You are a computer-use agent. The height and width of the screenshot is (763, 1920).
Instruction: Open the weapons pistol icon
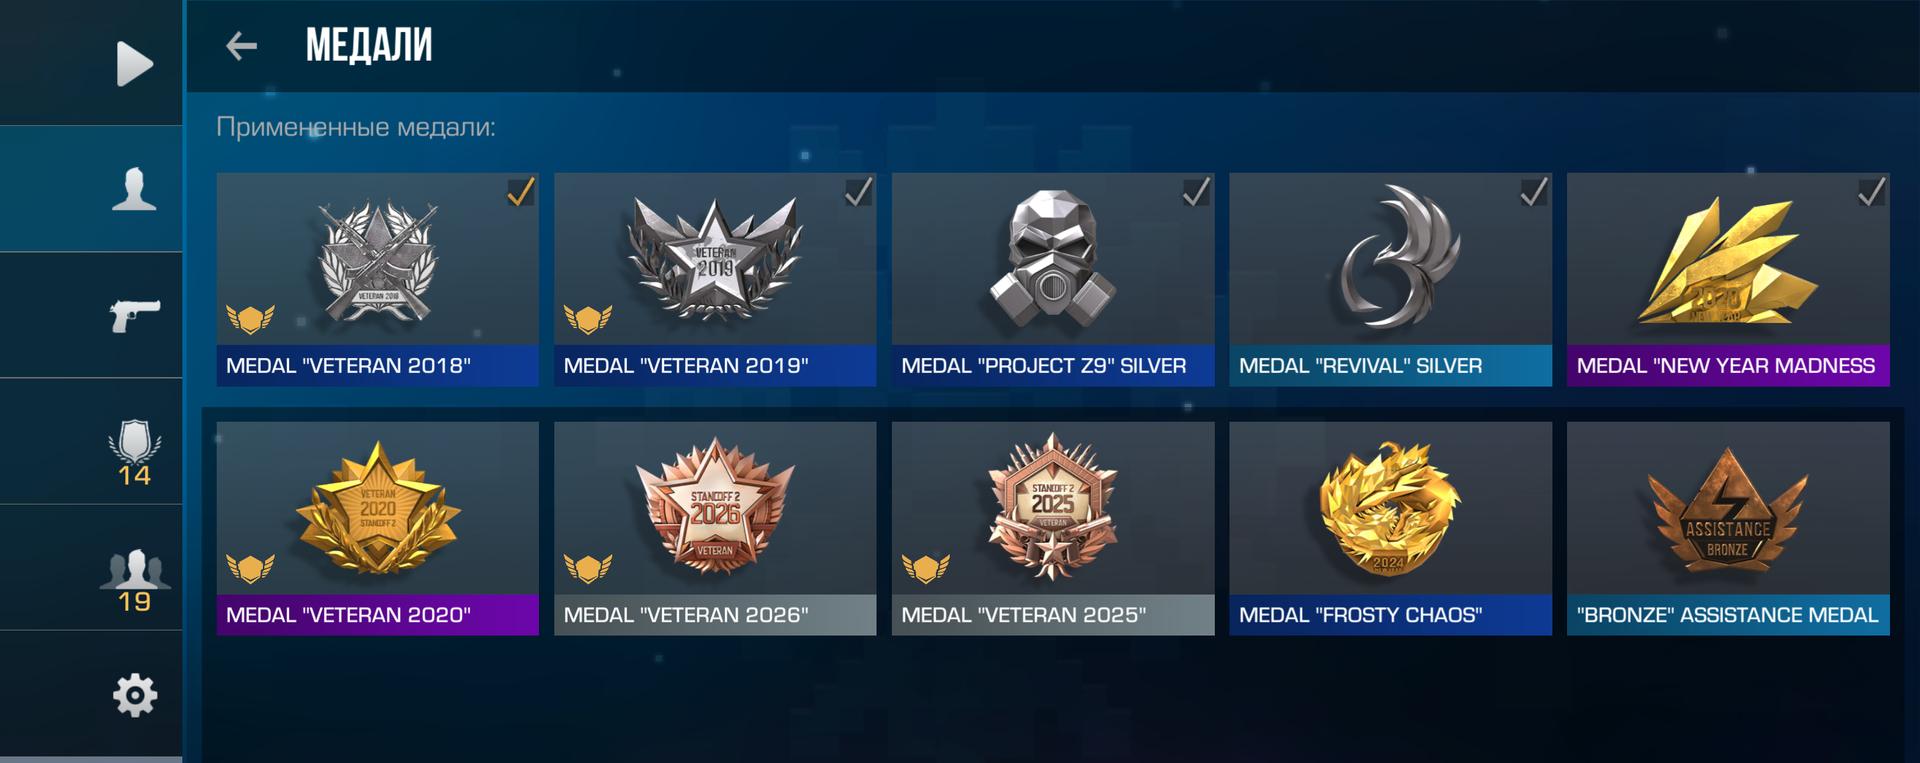tap(134, 316)
